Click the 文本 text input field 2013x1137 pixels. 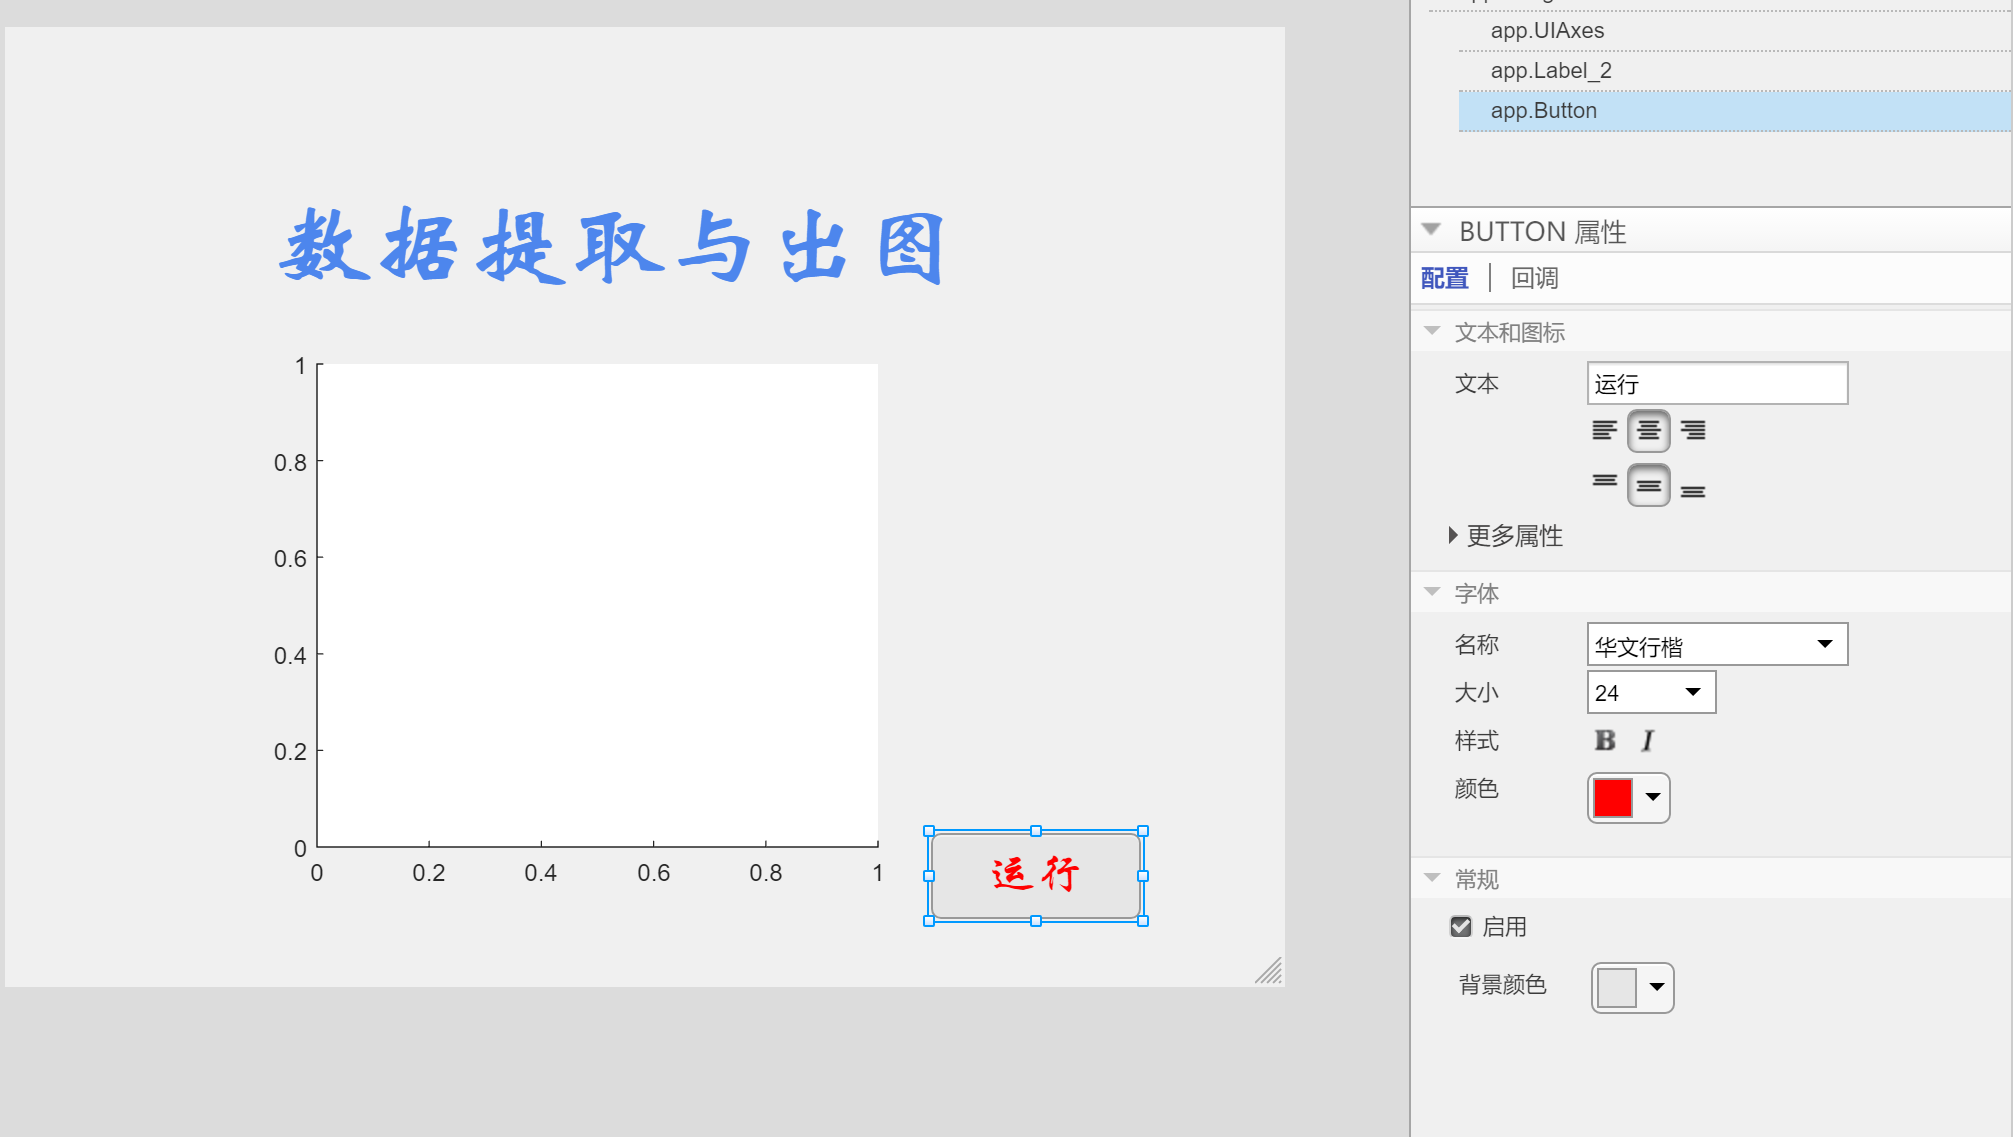[1716, 383]
